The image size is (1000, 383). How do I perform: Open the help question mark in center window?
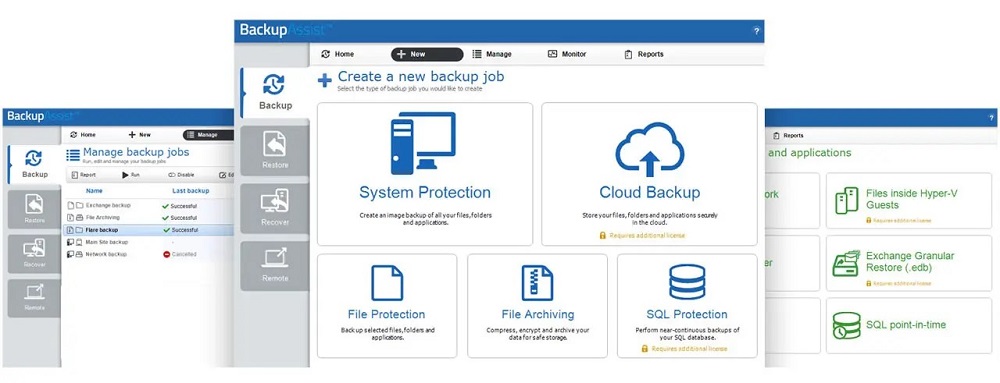click(756, 31)
